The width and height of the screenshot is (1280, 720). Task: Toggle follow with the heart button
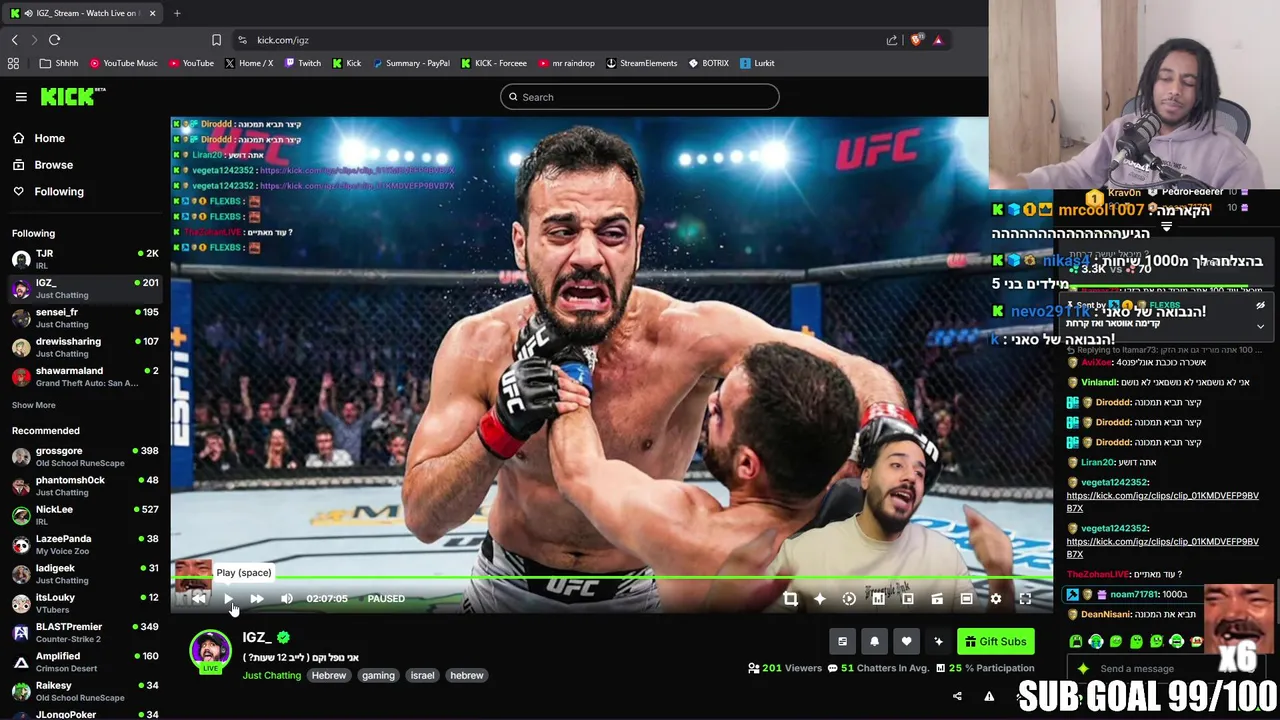click(906, 641)
